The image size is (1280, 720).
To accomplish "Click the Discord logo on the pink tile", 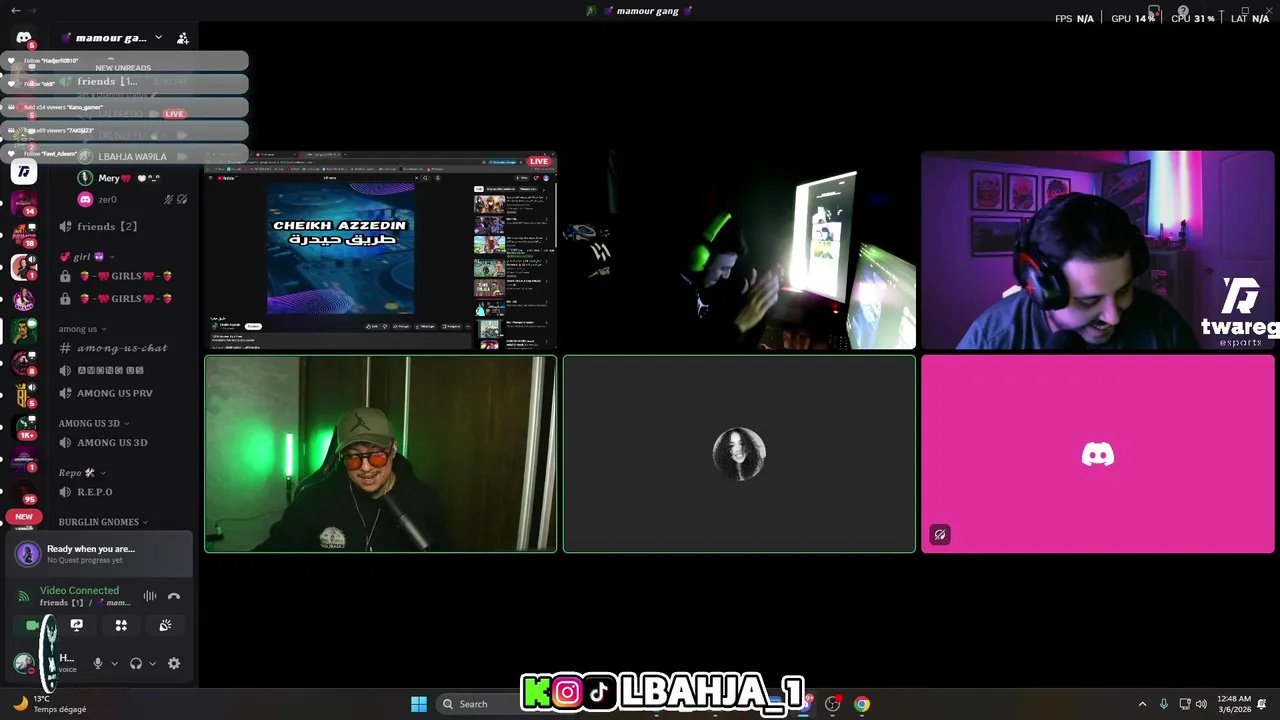I will (x=1098, y=455).
